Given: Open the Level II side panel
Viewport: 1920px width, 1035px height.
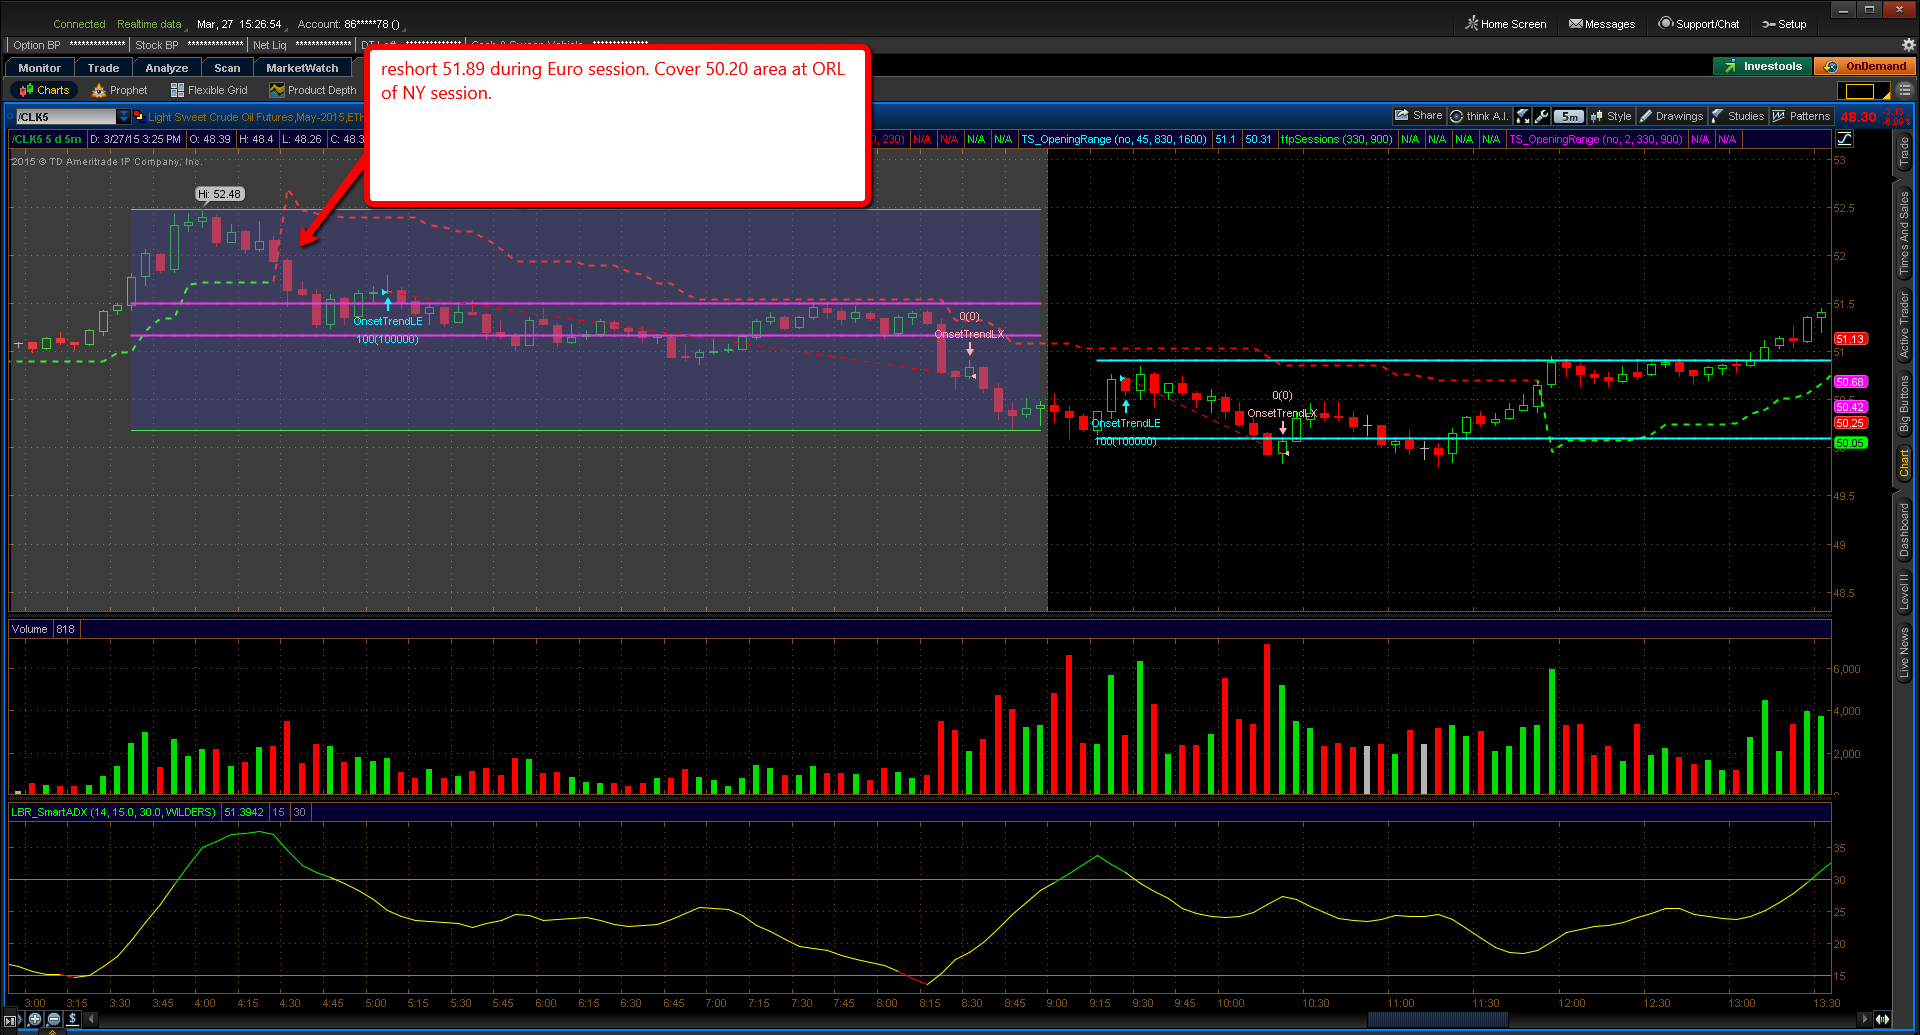Looking at the screenshot, I should pyautogui.click(x=1904, y=592).
